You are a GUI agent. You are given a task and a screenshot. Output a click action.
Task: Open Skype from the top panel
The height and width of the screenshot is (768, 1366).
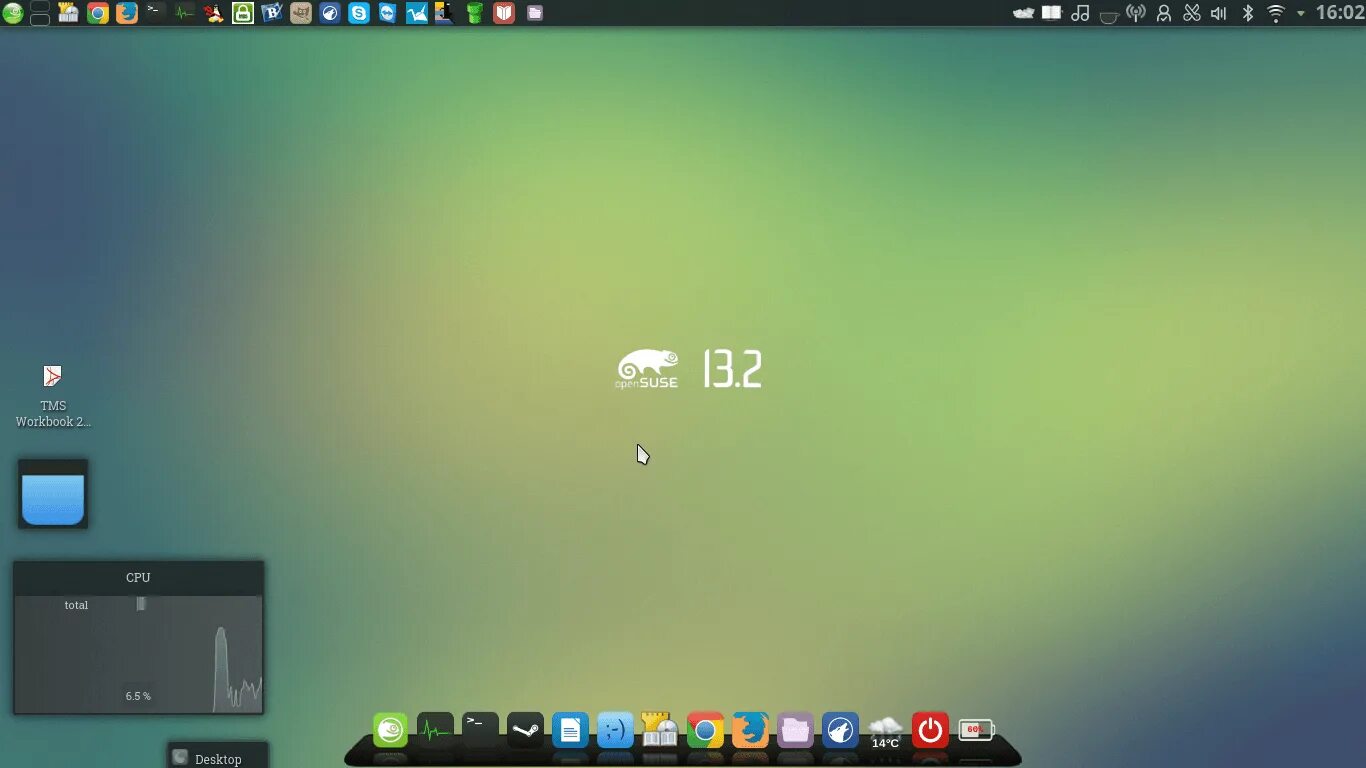[359, 13]
